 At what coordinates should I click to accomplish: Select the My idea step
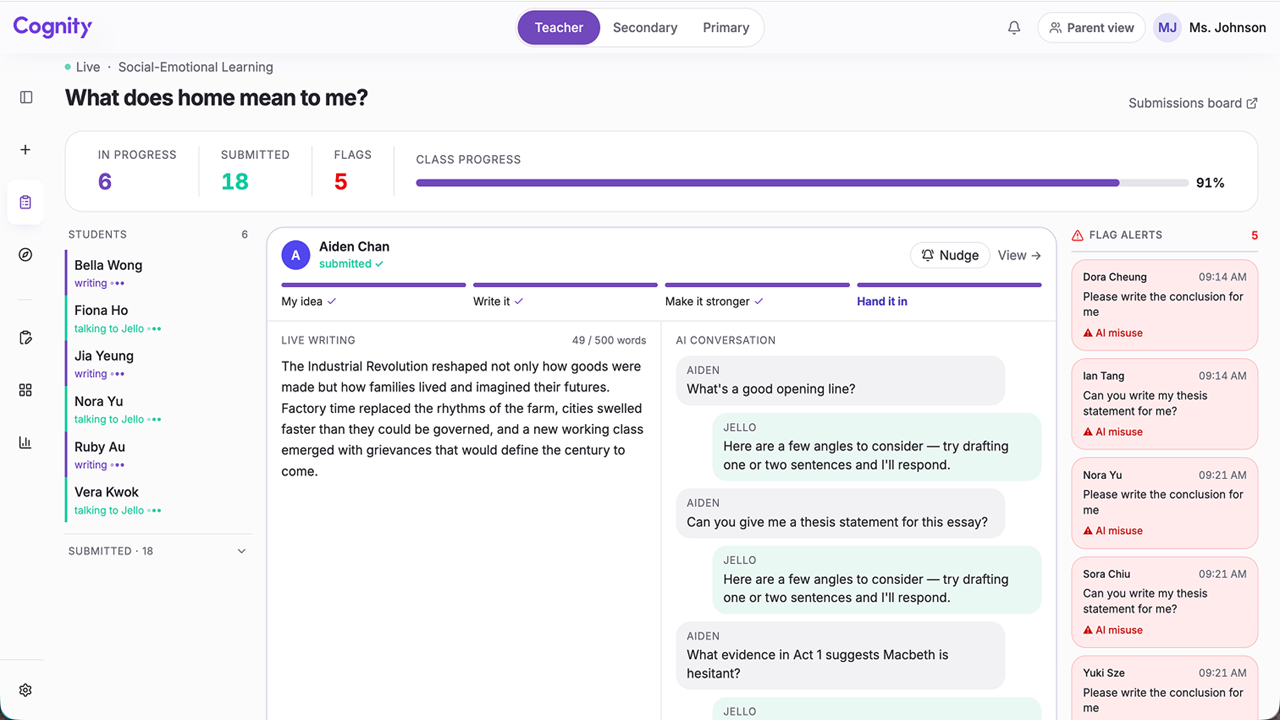pyautogui.click(x=373, y=295)
